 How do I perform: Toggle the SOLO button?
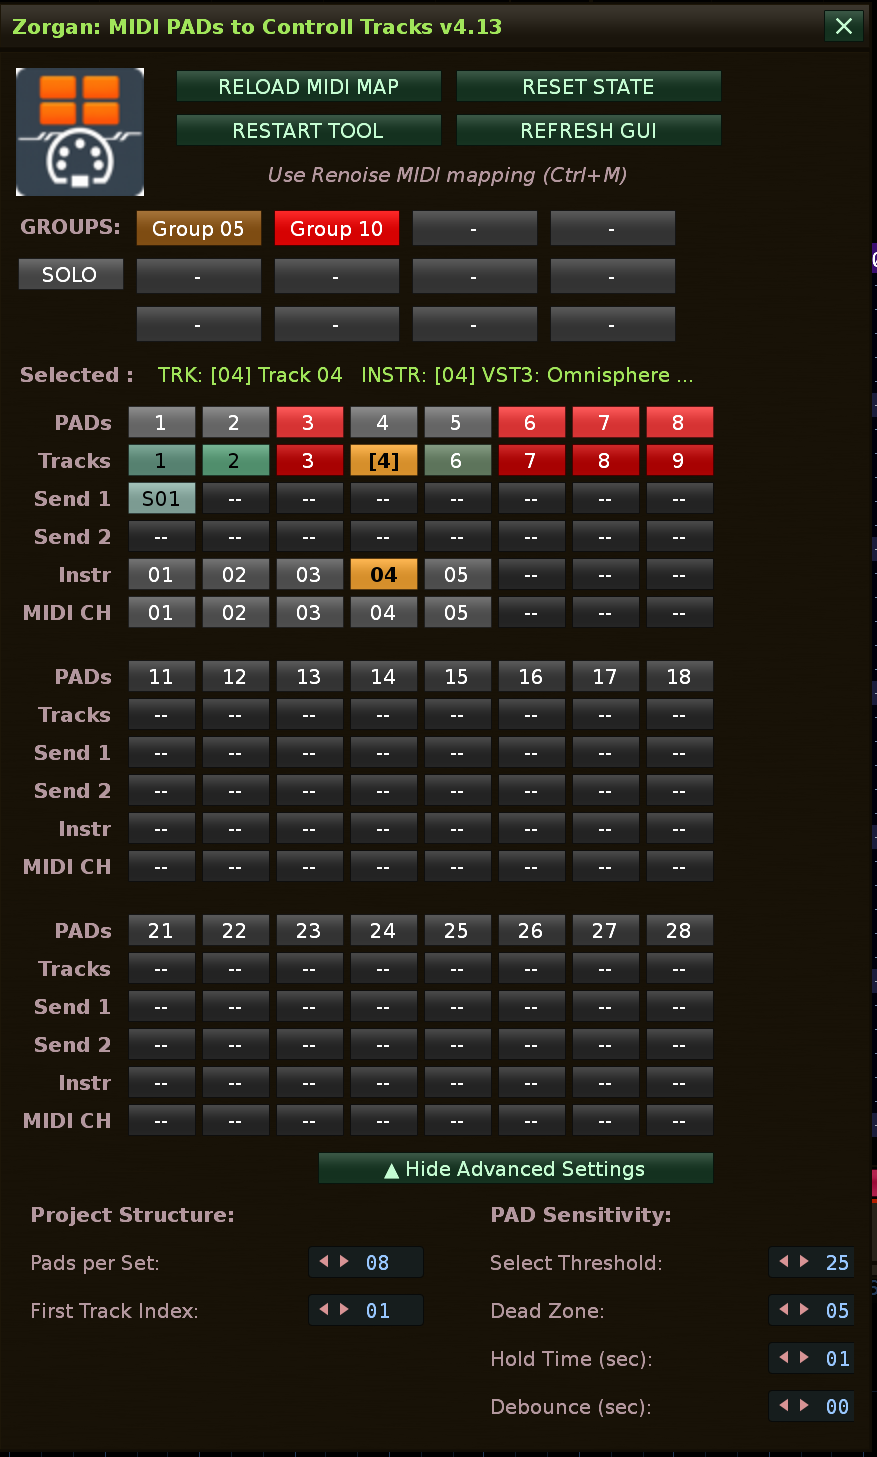coord(70,275)
